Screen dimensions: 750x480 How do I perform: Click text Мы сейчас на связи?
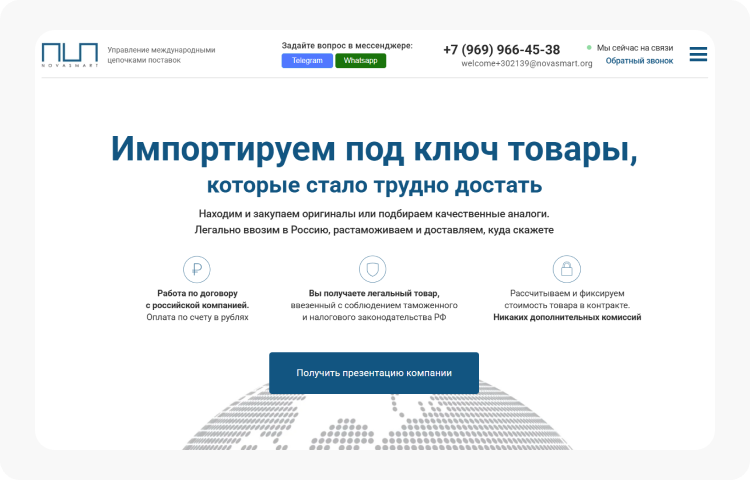(x=635, y=48)
